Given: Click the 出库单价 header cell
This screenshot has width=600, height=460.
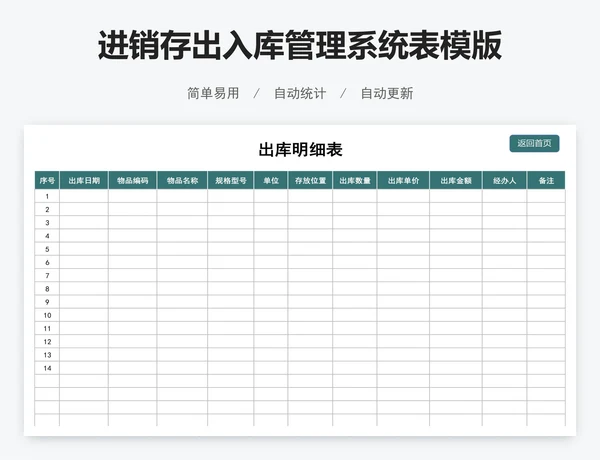Looking at the screenshot, I should [403, 181].
